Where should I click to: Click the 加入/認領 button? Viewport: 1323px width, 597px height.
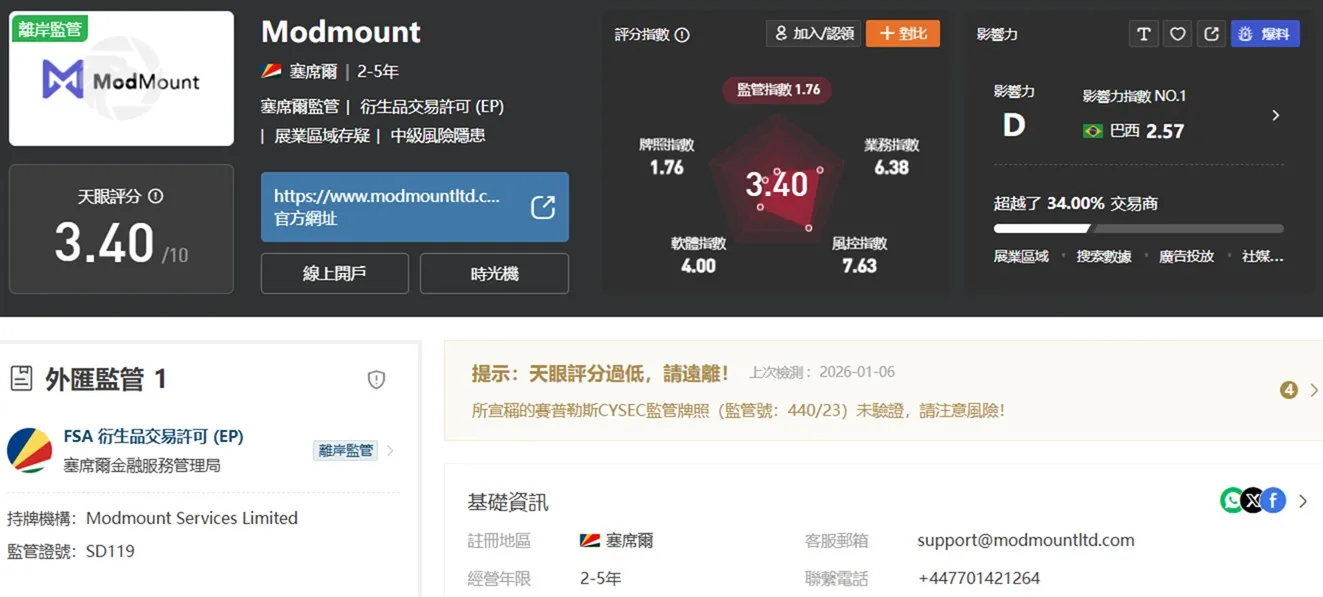(x=812, y=34)
